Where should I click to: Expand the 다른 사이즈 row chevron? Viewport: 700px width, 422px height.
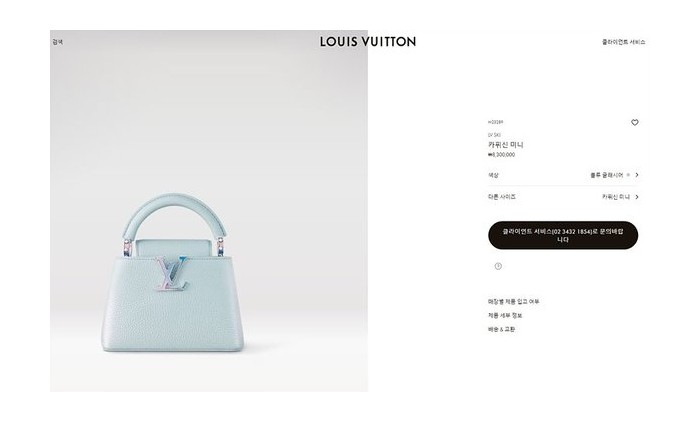(x=637, y=197)
